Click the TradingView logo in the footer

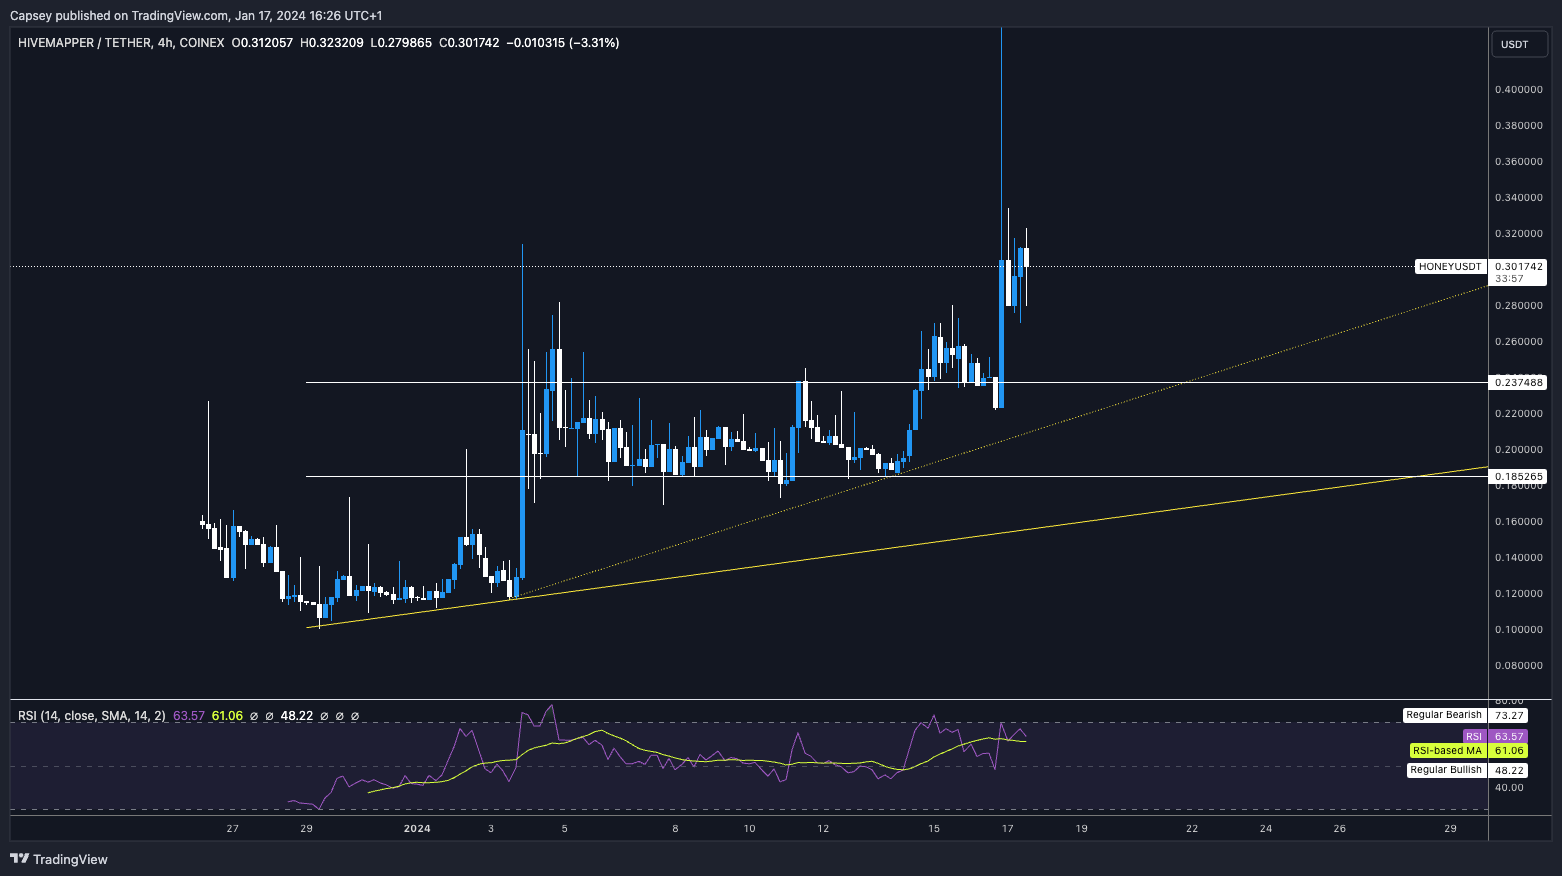coord(59,859)
